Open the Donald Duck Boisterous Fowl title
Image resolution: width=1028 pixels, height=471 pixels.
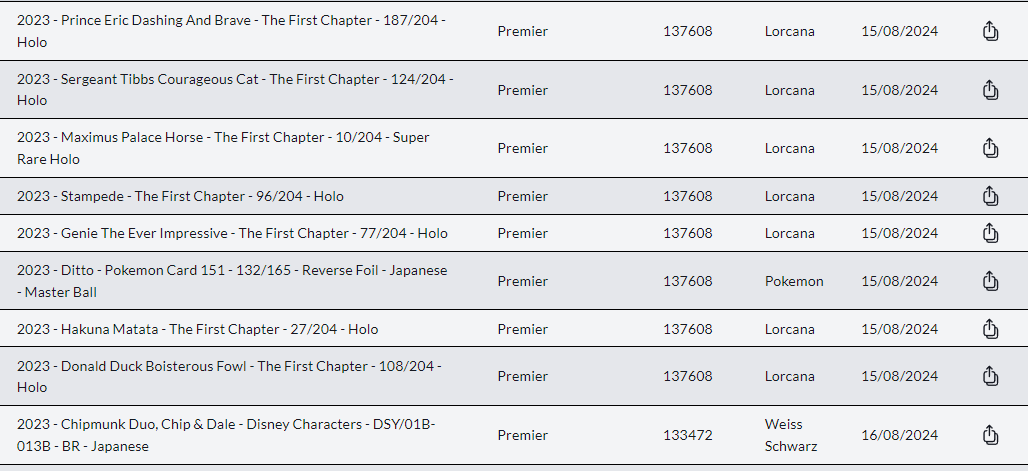(229, 376)
